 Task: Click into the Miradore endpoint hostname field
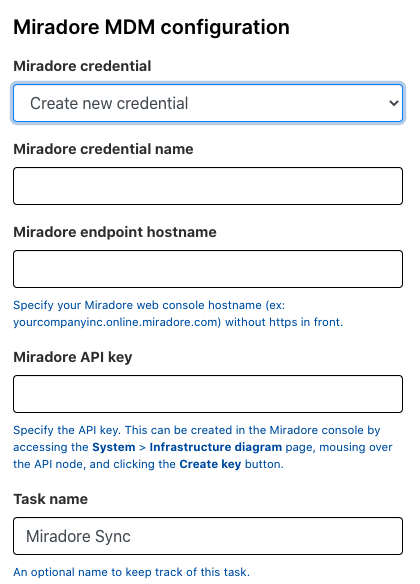208,269
